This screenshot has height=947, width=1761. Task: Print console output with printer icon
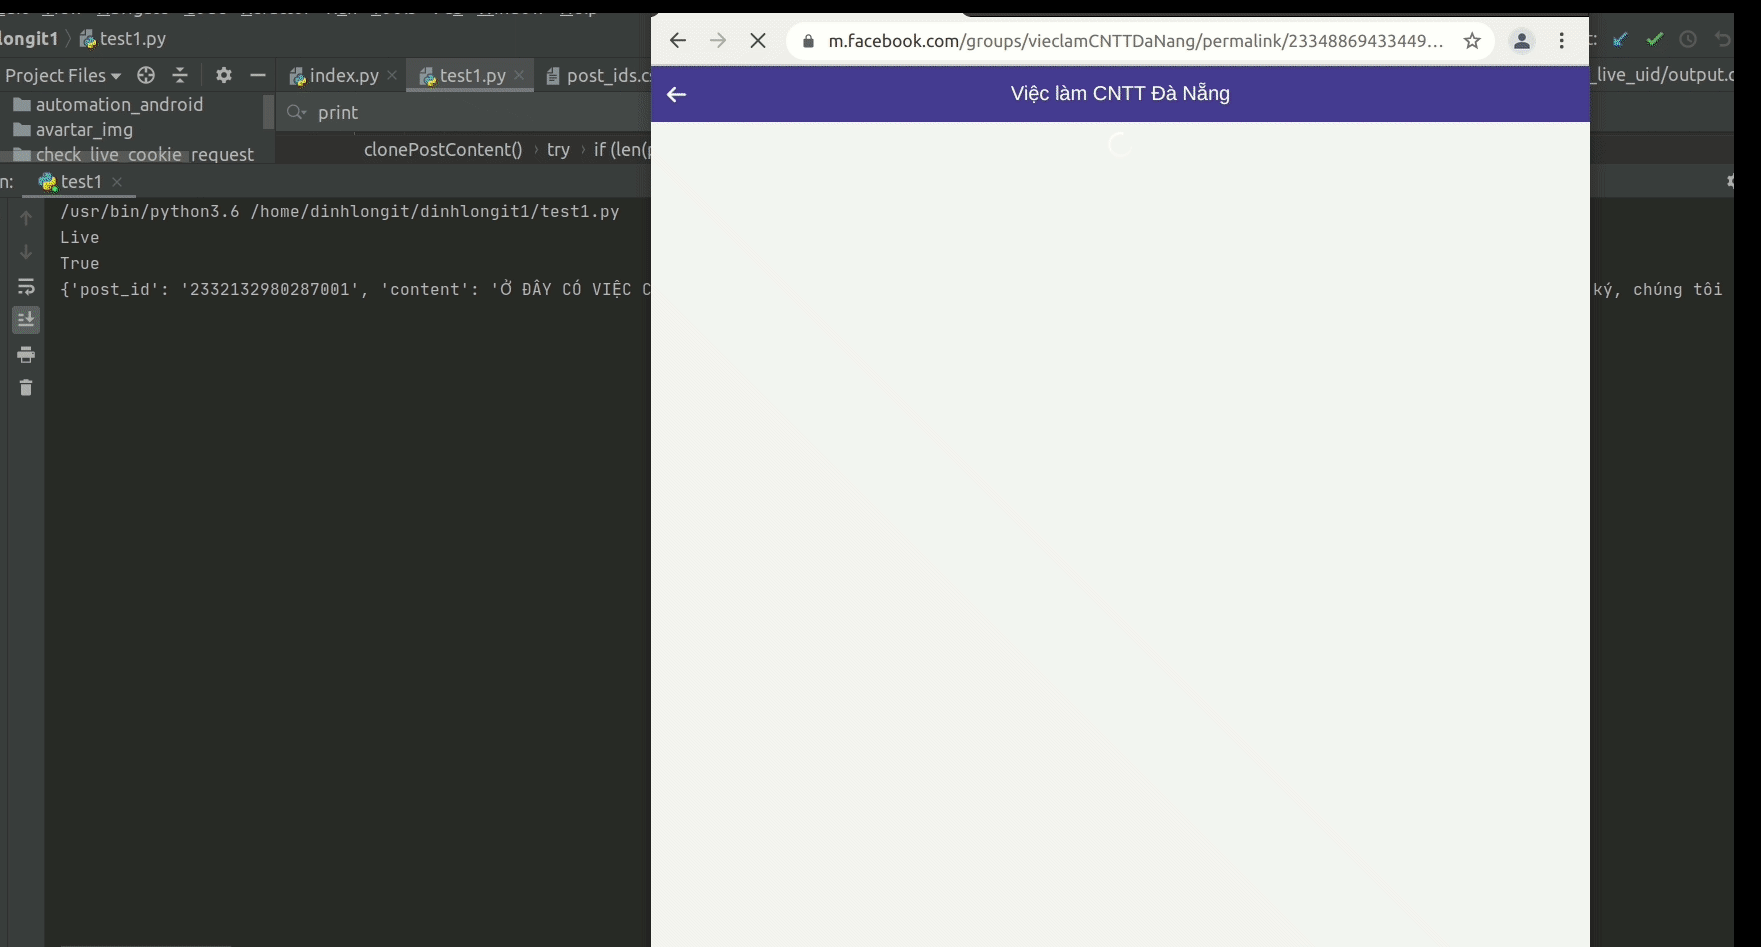[x=25, y=354]
